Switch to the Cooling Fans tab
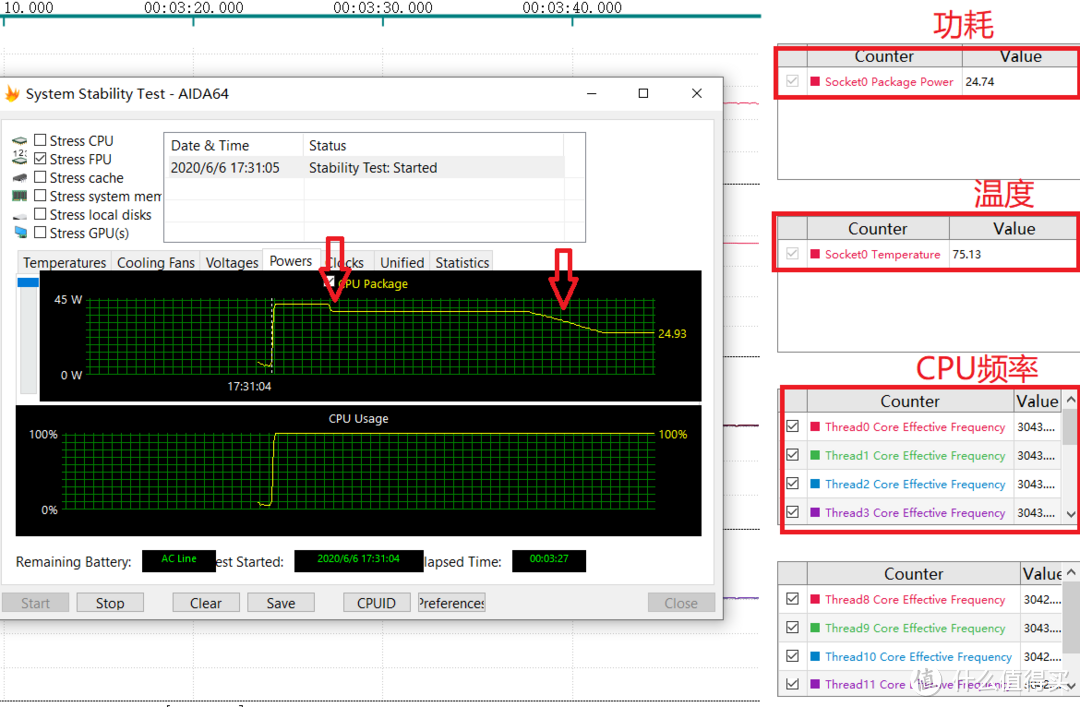Screen dimensions: 1080x707 tap(156, 263)
